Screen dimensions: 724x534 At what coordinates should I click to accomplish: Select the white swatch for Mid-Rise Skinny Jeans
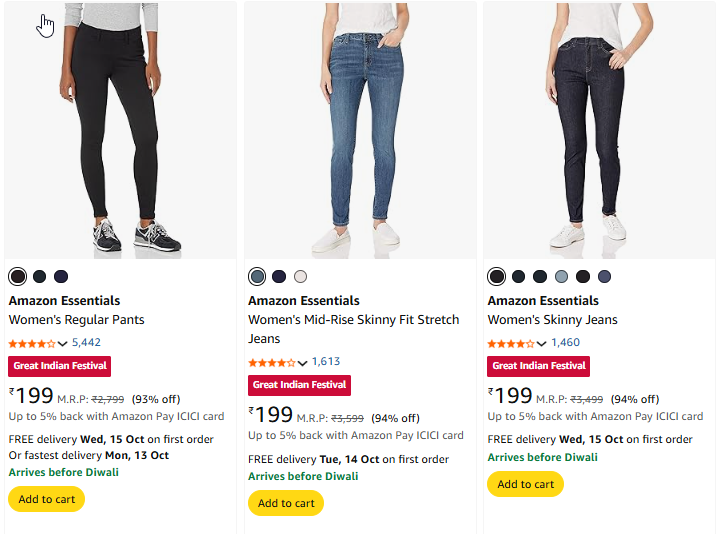coord(301,276)
